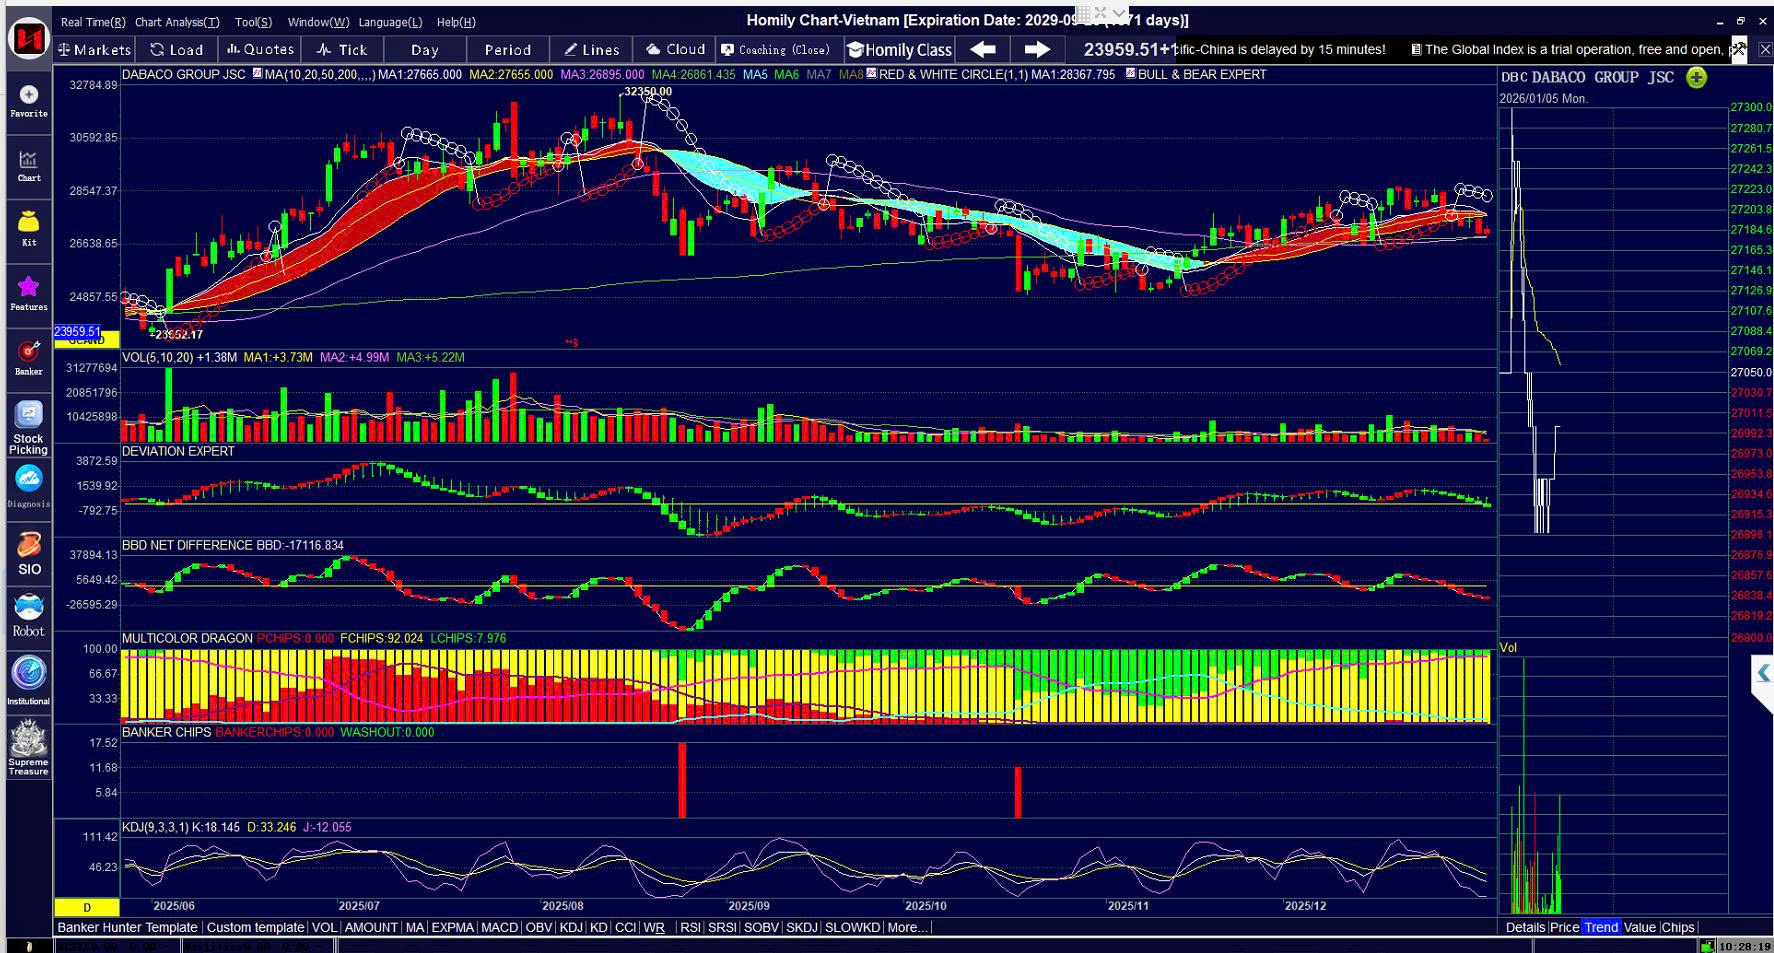This screenshot has height=953, width=1774.
Task: Open the SIO sidebar icon
Action: click(x=29, y=553)
